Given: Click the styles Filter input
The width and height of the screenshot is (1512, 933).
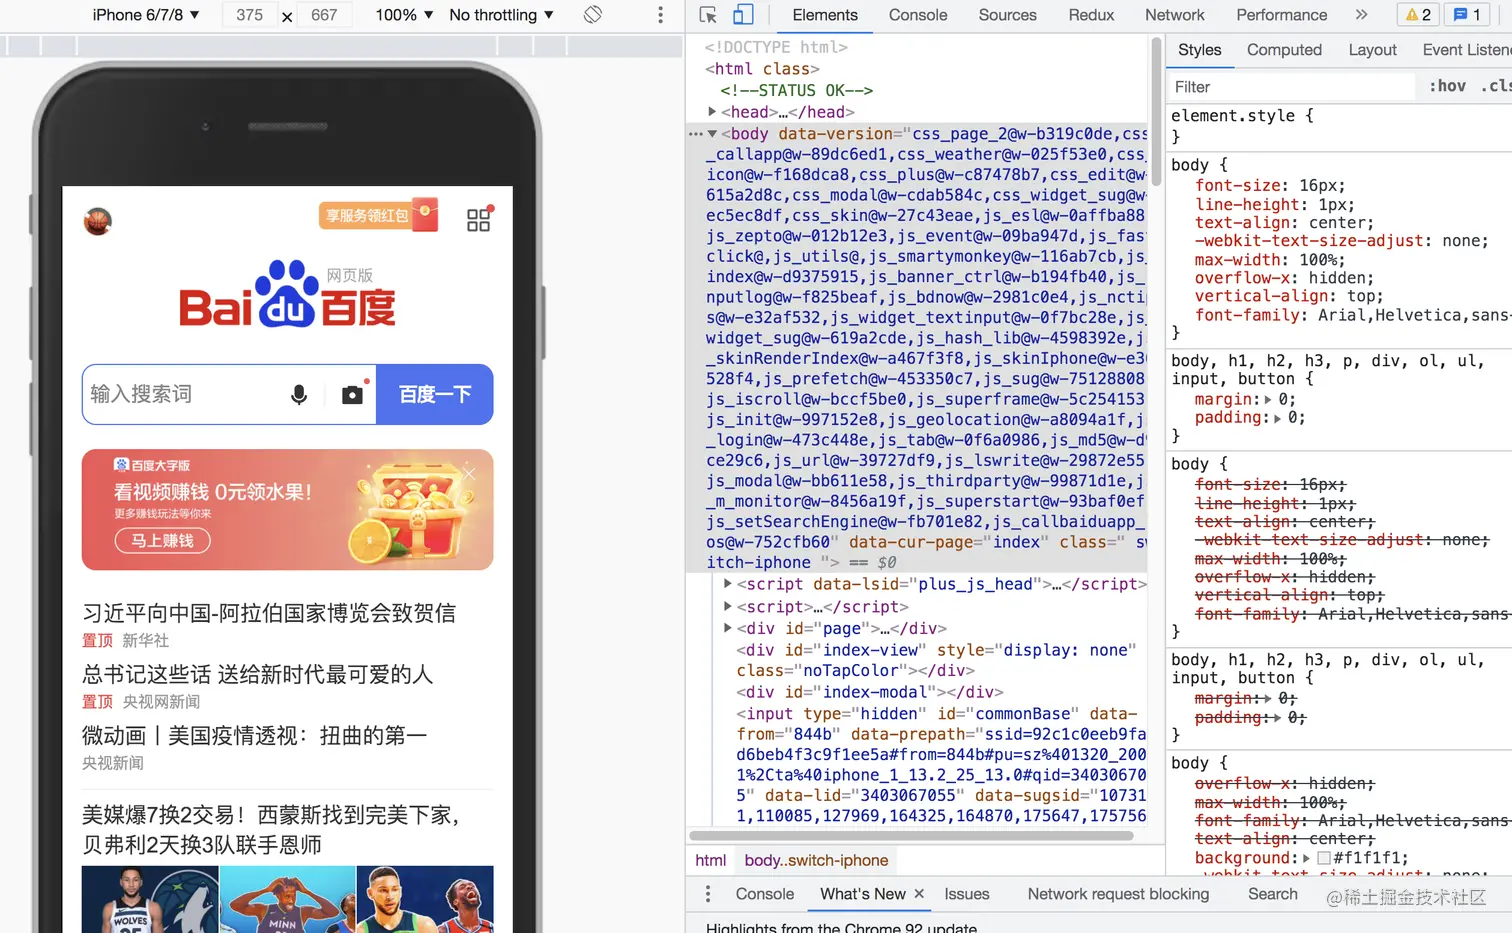Looking at the screenshot, I should (x=1292, y=87).
